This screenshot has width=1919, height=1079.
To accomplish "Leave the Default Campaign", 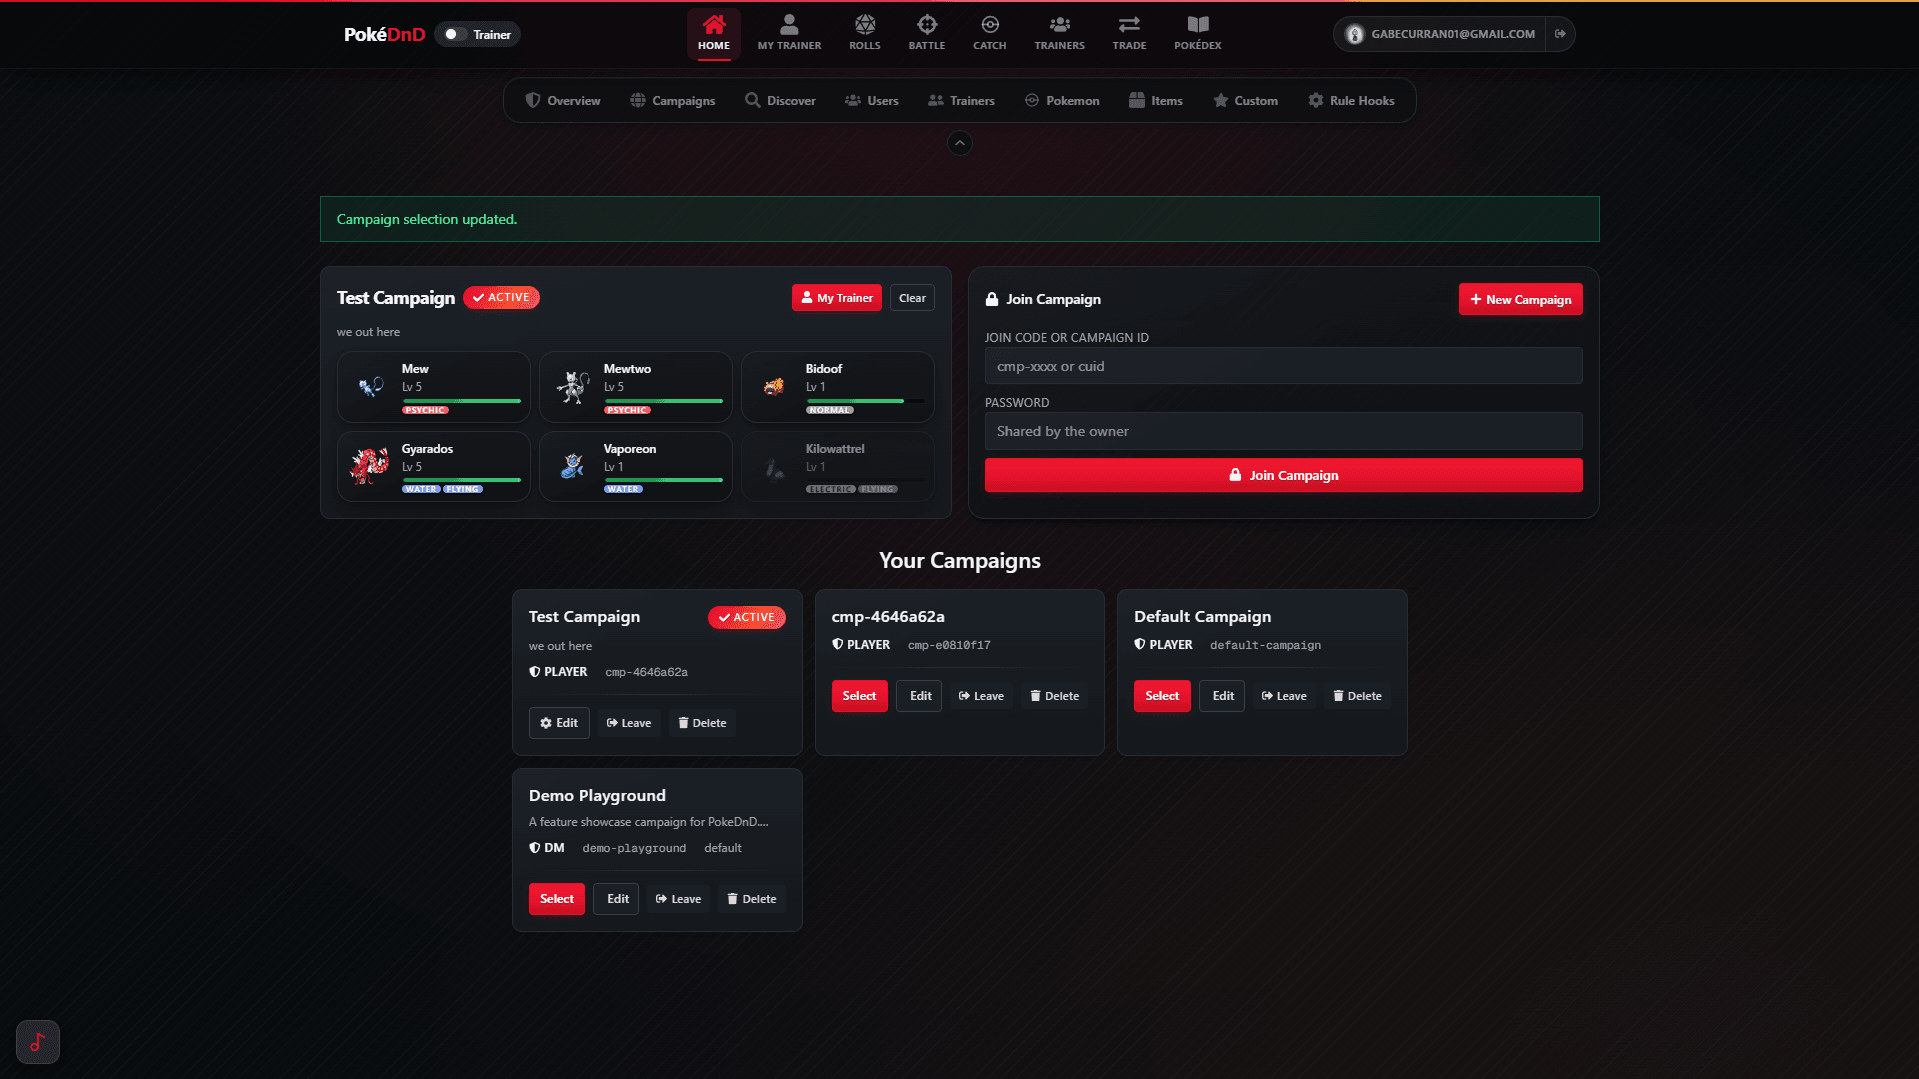I will click(x=1284, y=696).
